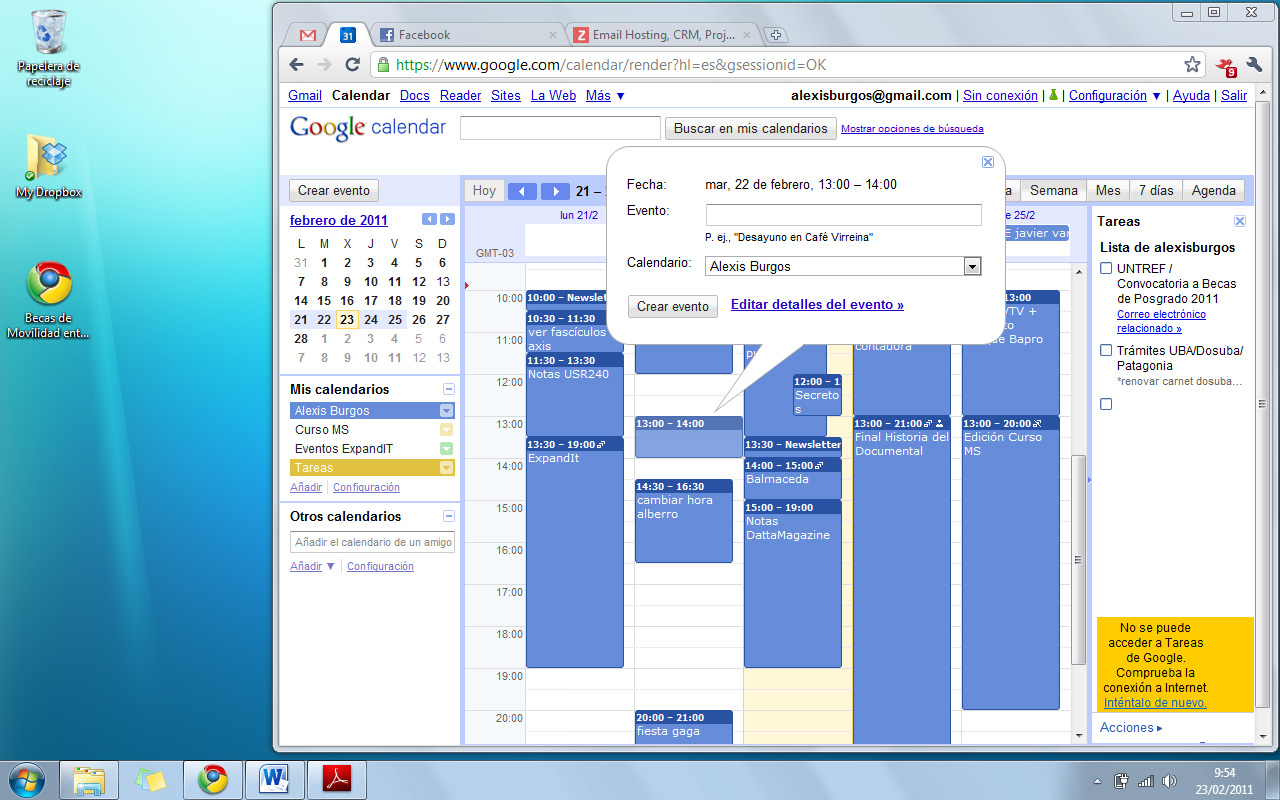
Task: Open the Alexis Burgos calendar options arrow
Action: [x=447, y=411]
